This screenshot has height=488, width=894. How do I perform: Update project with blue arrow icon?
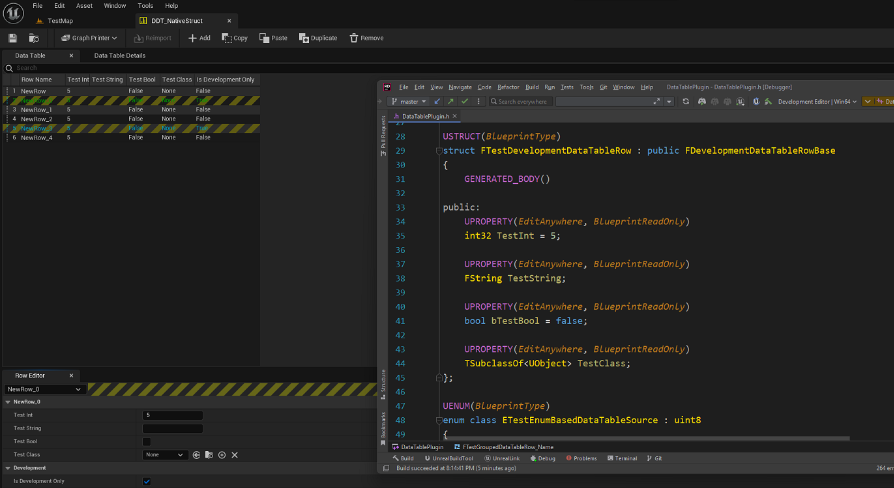coord(437,101)
